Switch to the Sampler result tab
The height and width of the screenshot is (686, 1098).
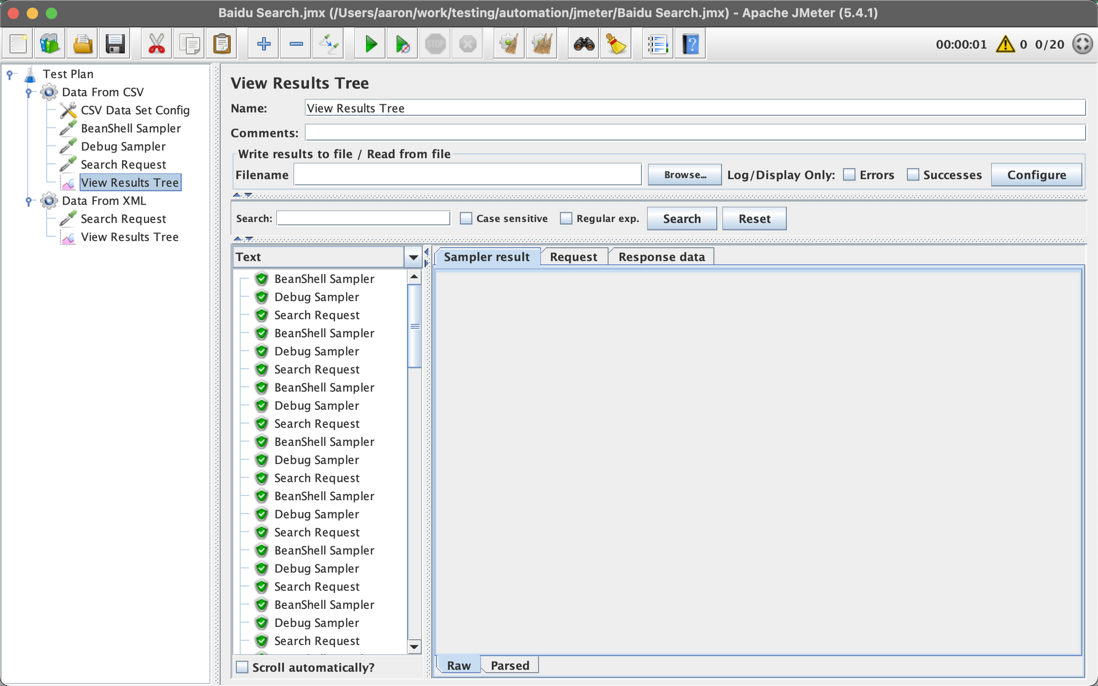(487, 257)
